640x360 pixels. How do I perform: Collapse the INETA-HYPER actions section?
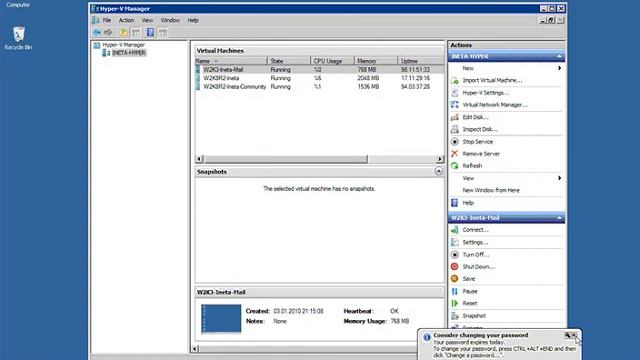[x=559, y=56]
